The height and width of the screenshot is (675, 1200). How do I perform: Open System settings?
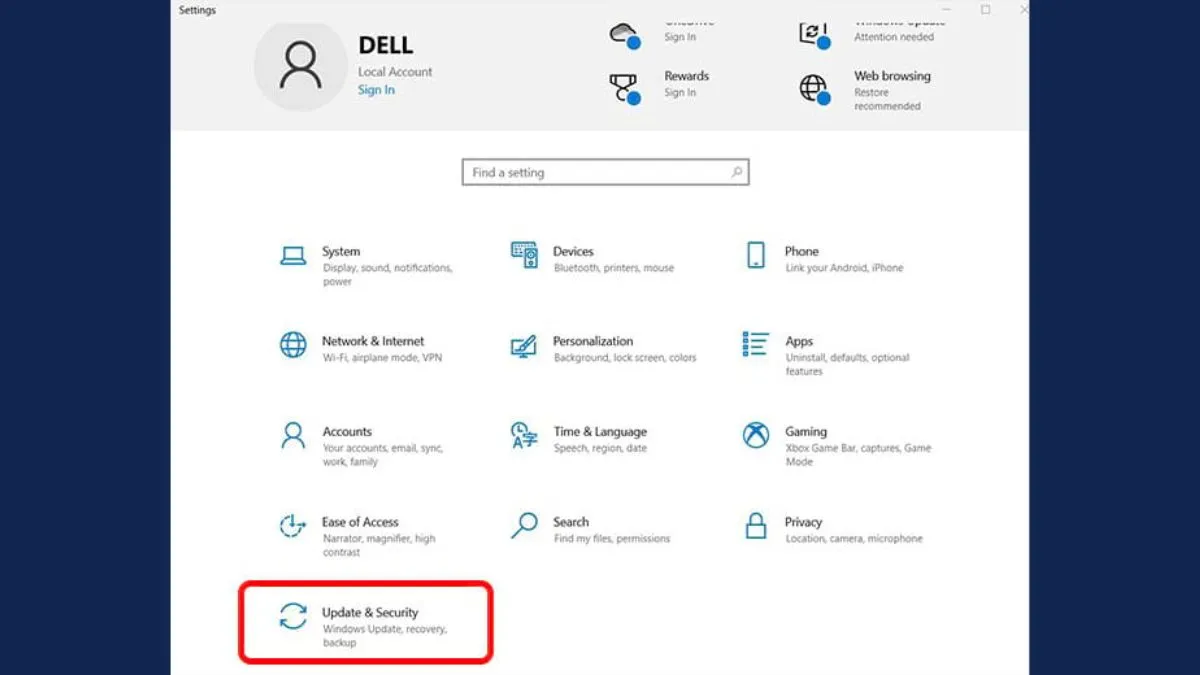340,258
